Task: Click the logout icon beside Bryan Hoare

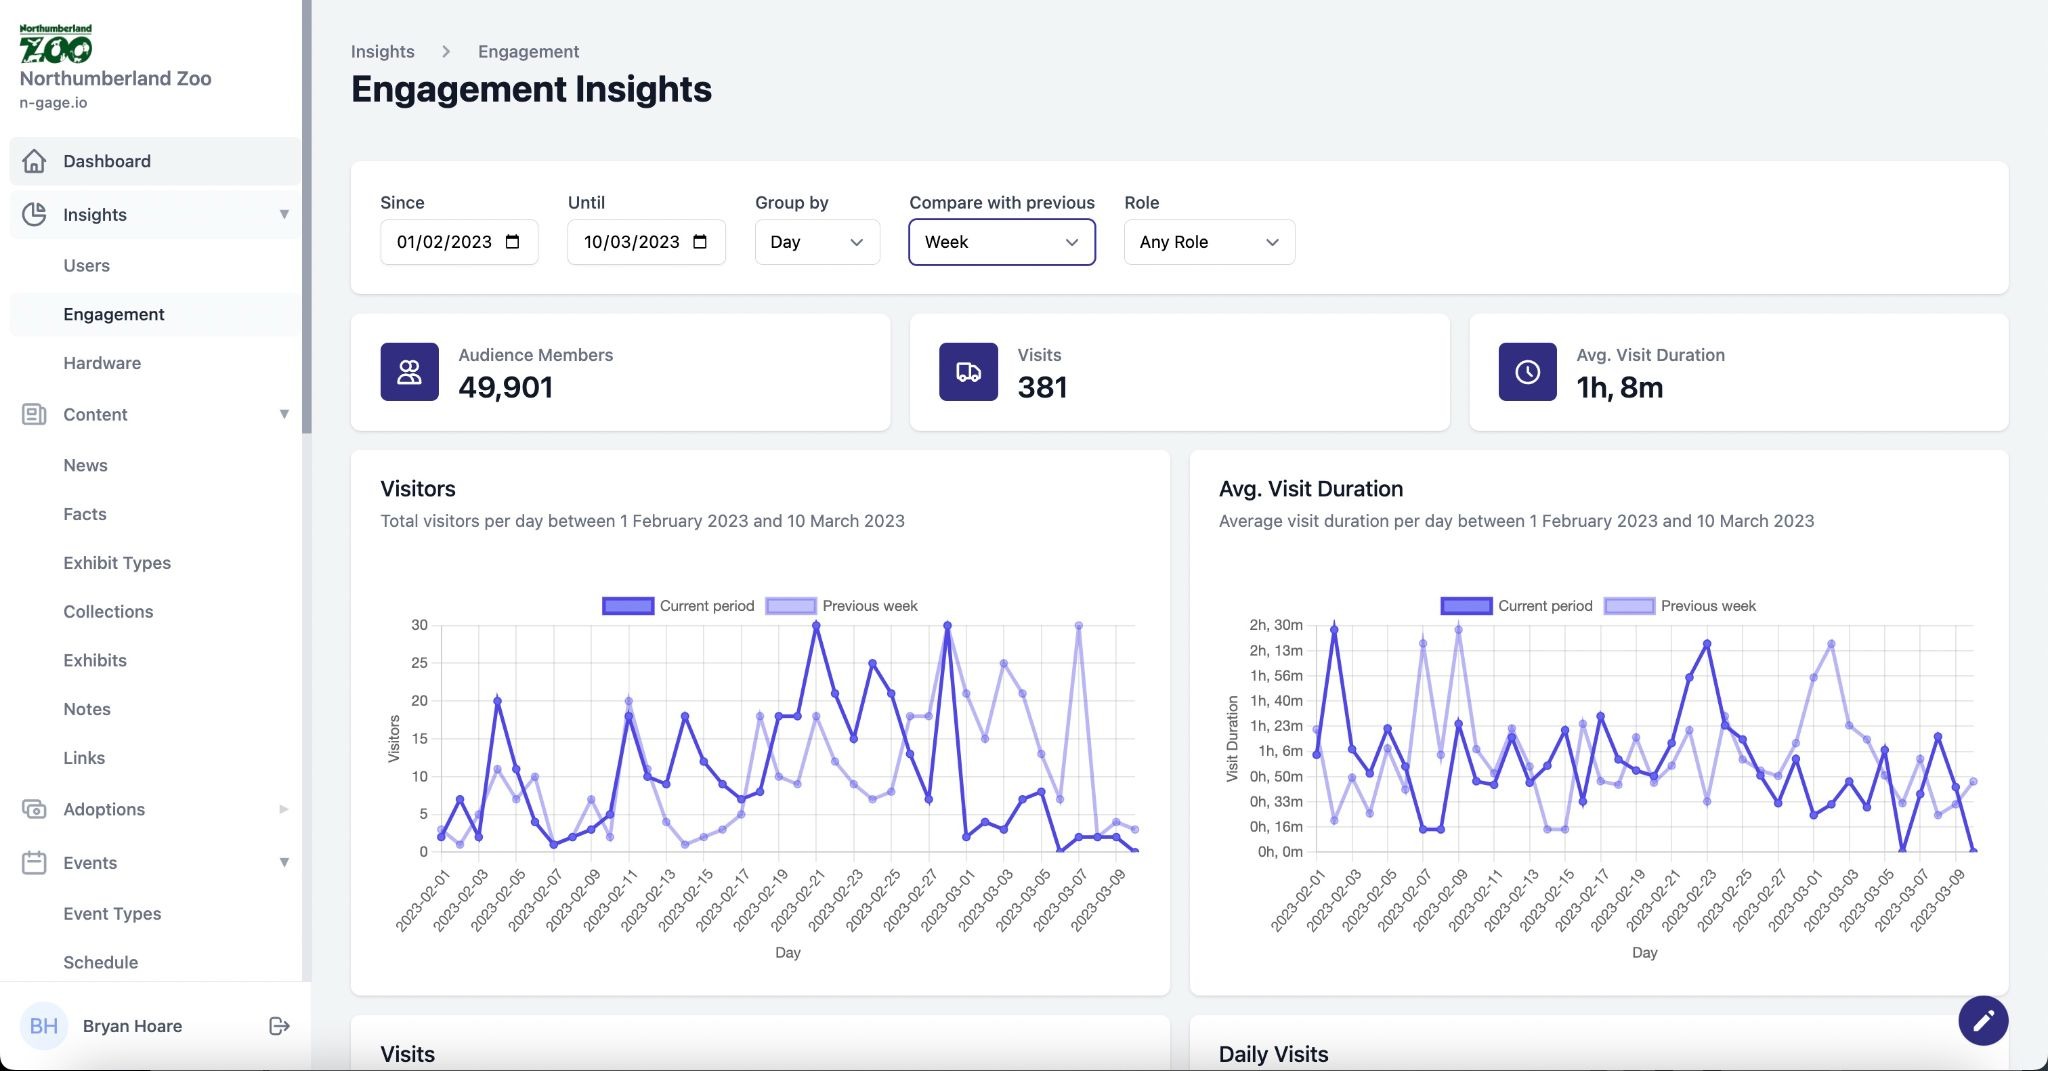Action: click(279, 1026)
